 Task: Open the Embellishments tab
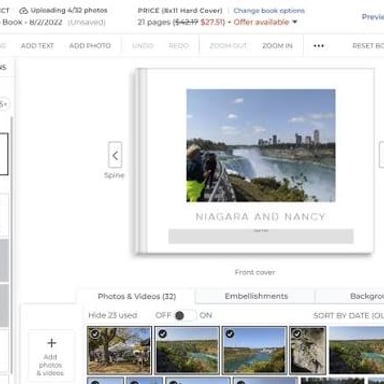coord(256,296)
